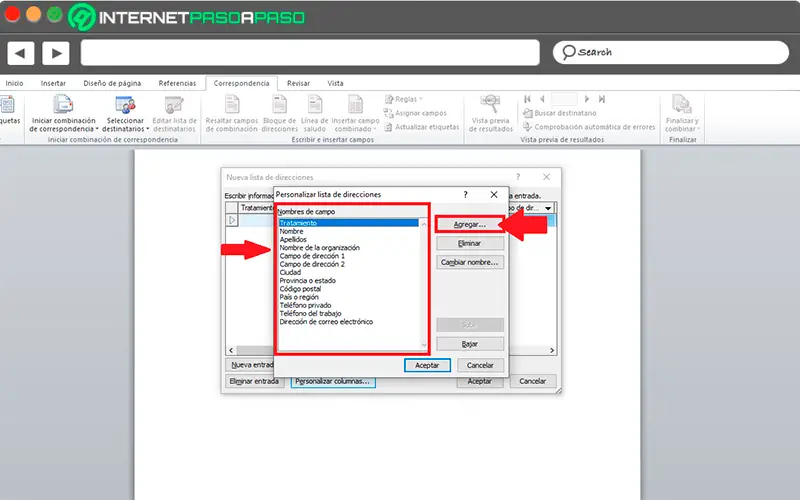This screenshot has height=500, width=800.
Task: Click the Agregar... button
Action: click(x=469, y=224)
